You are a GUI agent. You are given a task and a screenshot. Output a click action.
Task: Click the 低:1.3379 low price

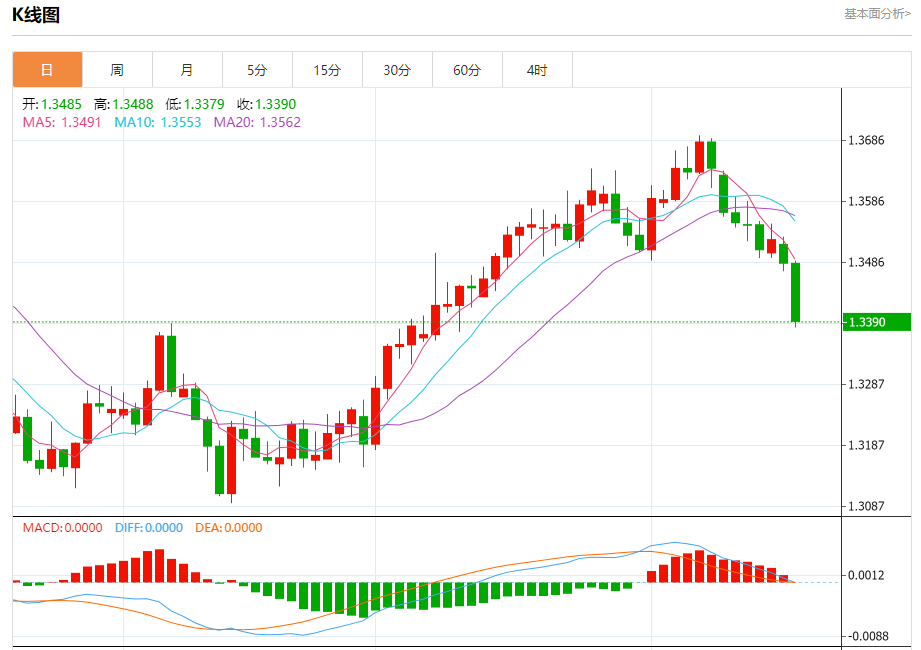pos(195,104)
